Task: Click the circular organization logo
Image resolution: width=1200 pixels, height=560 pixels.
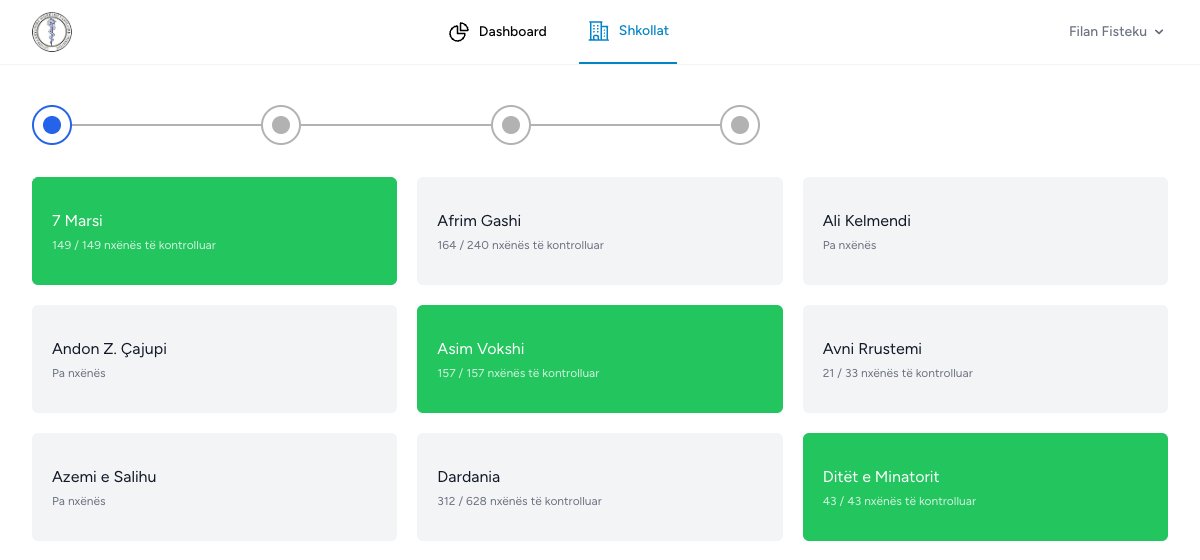Action: click(52, 32)
